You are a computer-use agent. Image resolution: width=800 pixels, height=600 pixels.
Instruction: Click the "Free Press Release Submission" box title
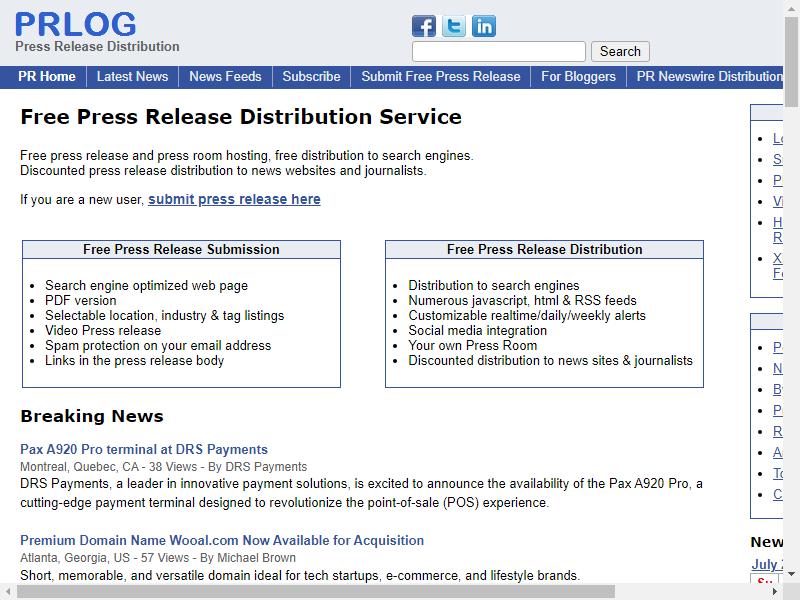tap(181, 249)
